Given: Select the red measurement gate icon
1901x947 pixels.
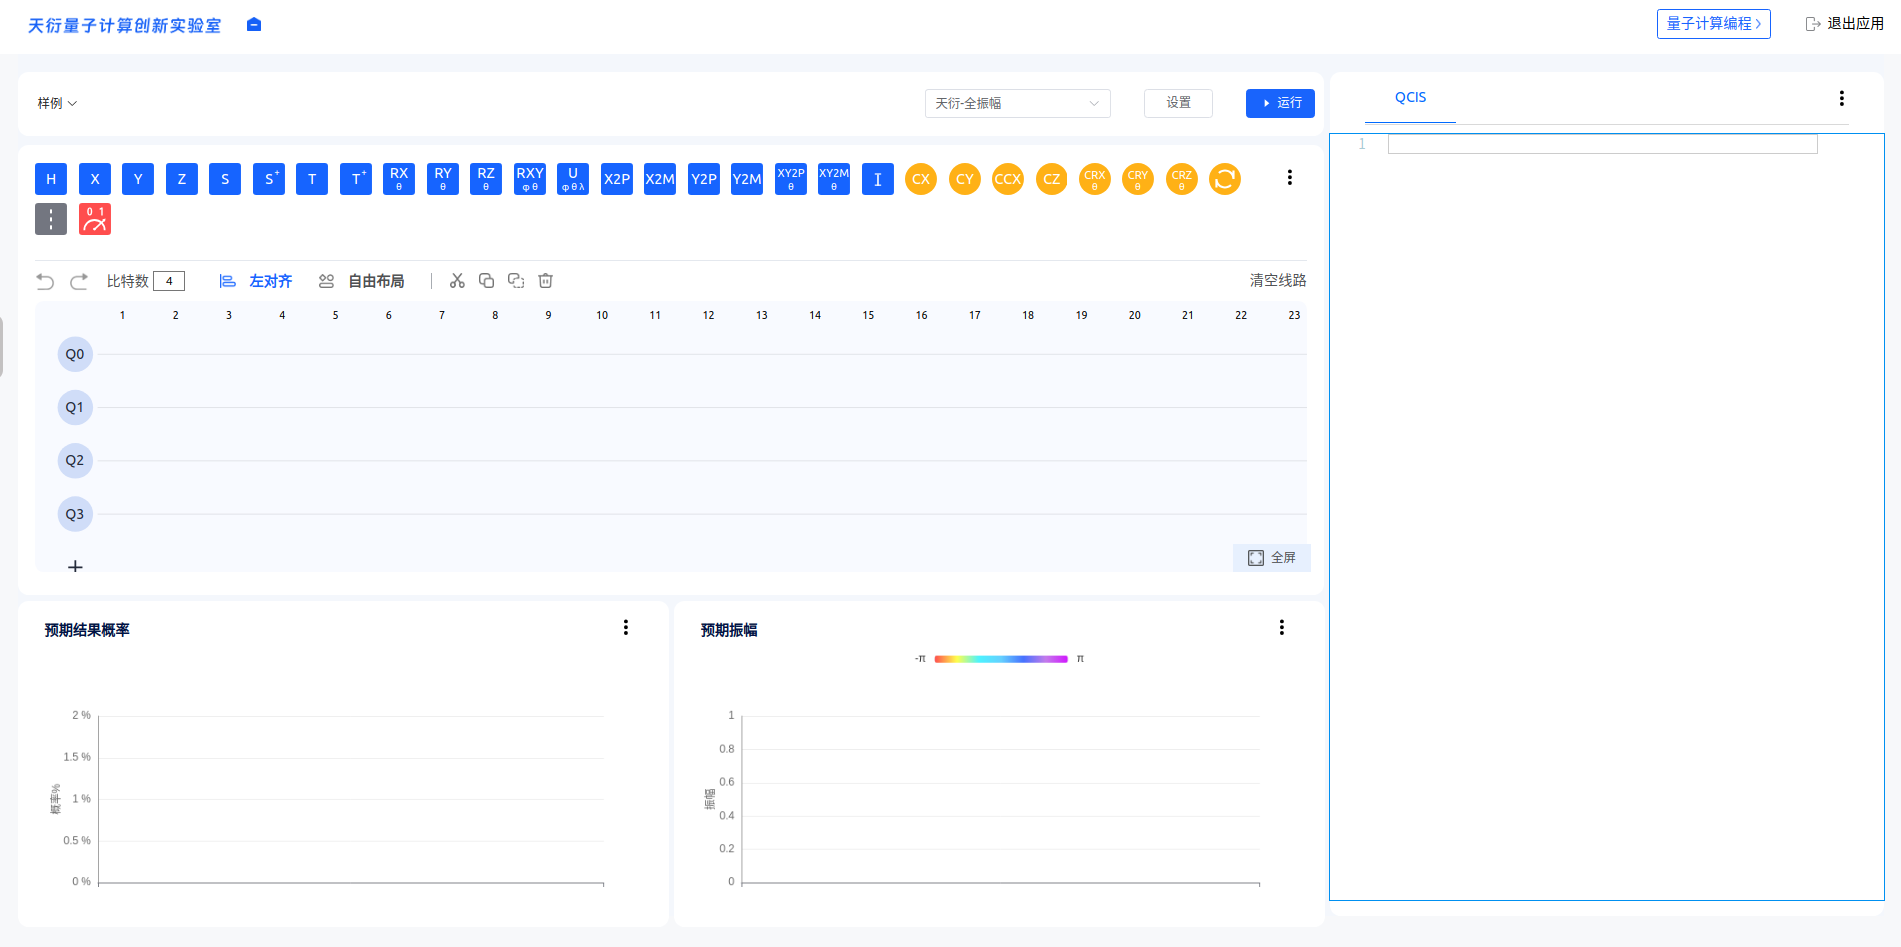Looking at the screenshot, I should point(95,219).
